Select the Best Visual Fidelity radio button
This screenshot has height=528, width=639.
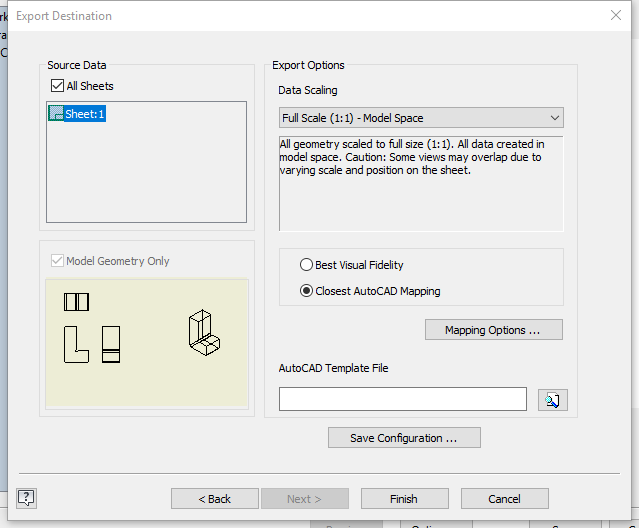point(306,265)
